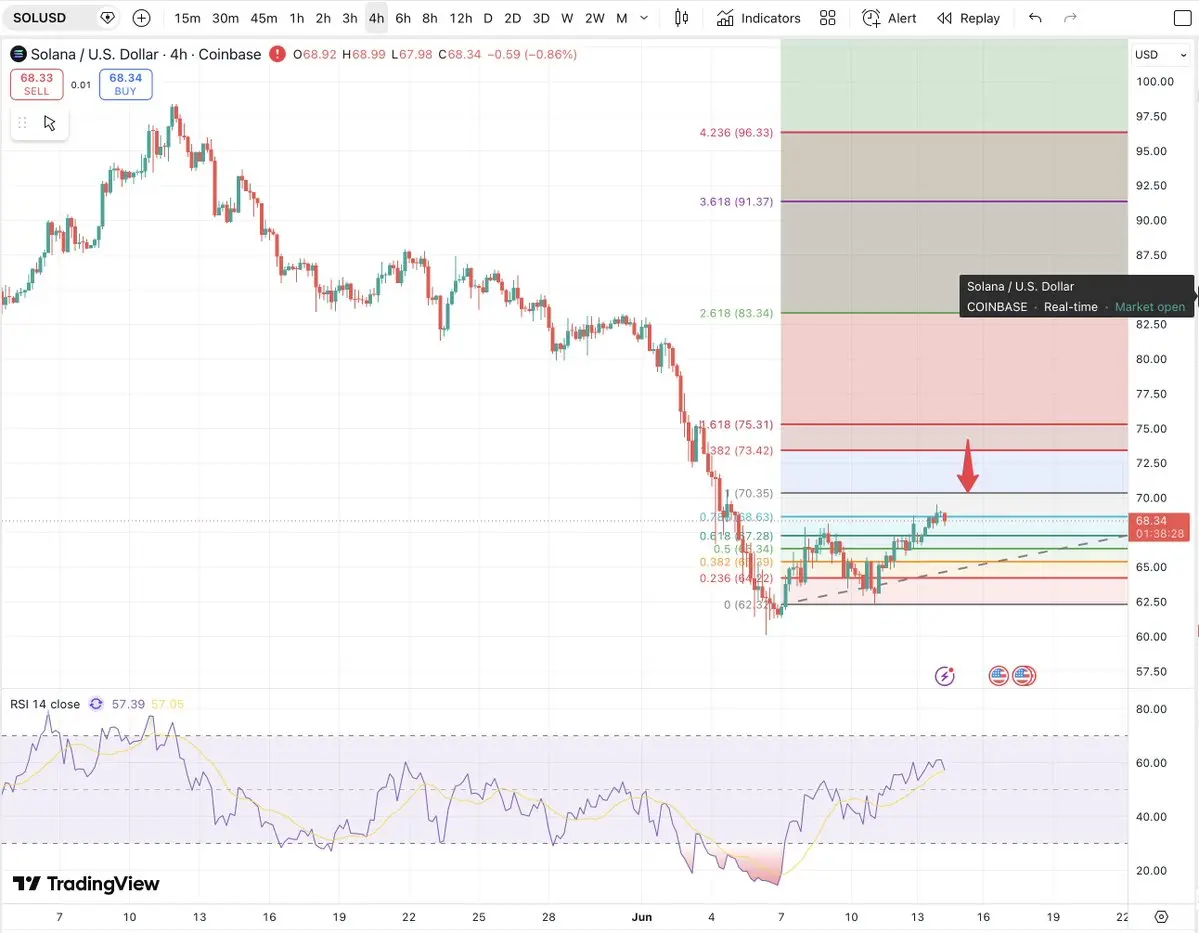Create an Alert

[x=889, y=18]
